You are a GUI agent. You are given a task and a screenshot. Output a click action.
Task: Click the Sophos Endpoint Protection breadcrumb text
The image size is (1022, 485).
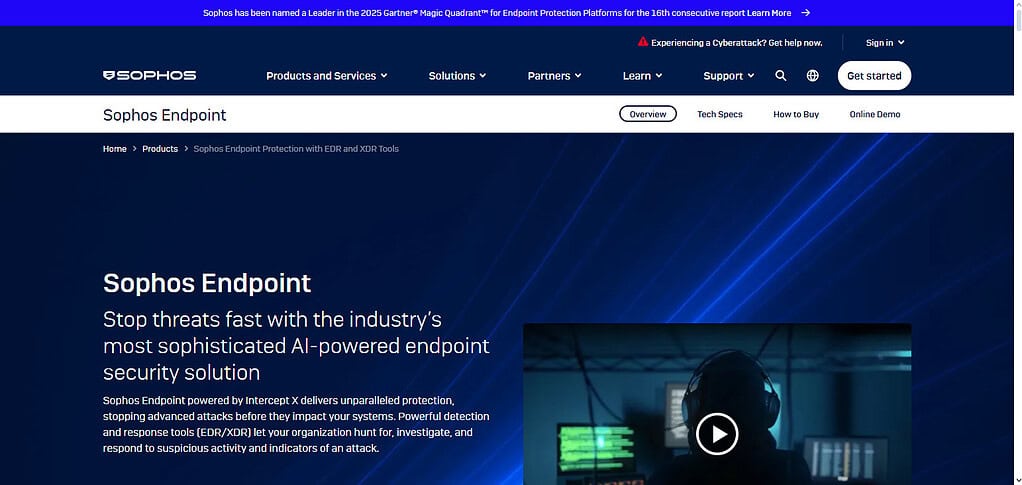(296, 149)
